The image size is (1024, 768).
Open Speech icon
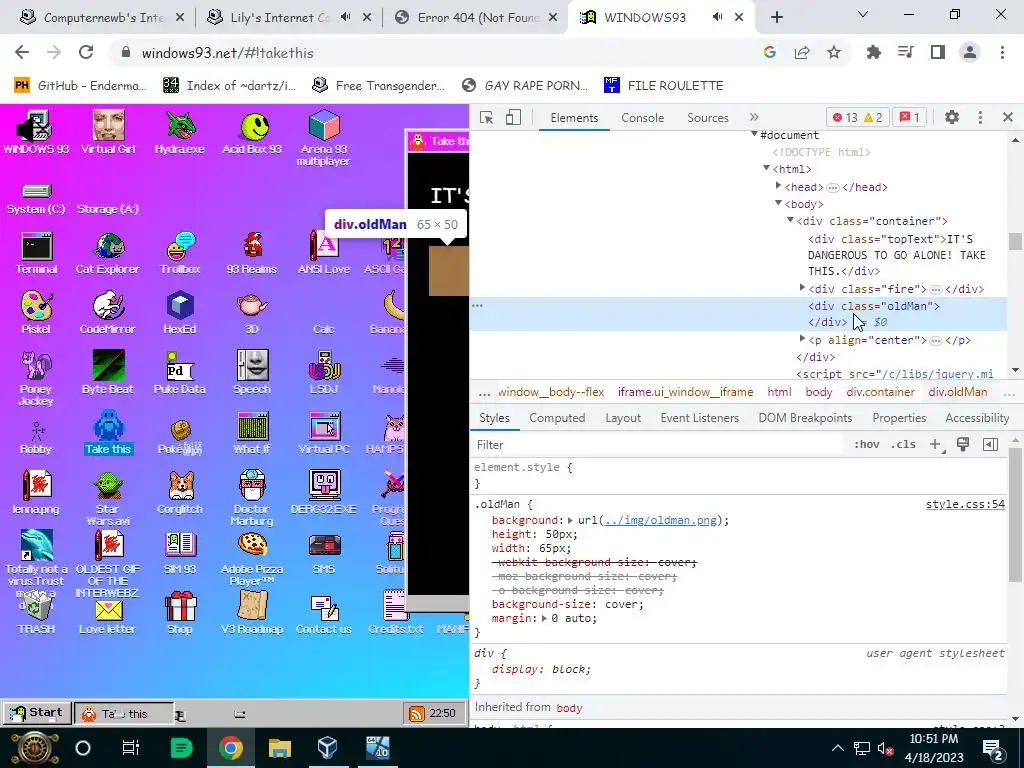[x=252, y=373]
